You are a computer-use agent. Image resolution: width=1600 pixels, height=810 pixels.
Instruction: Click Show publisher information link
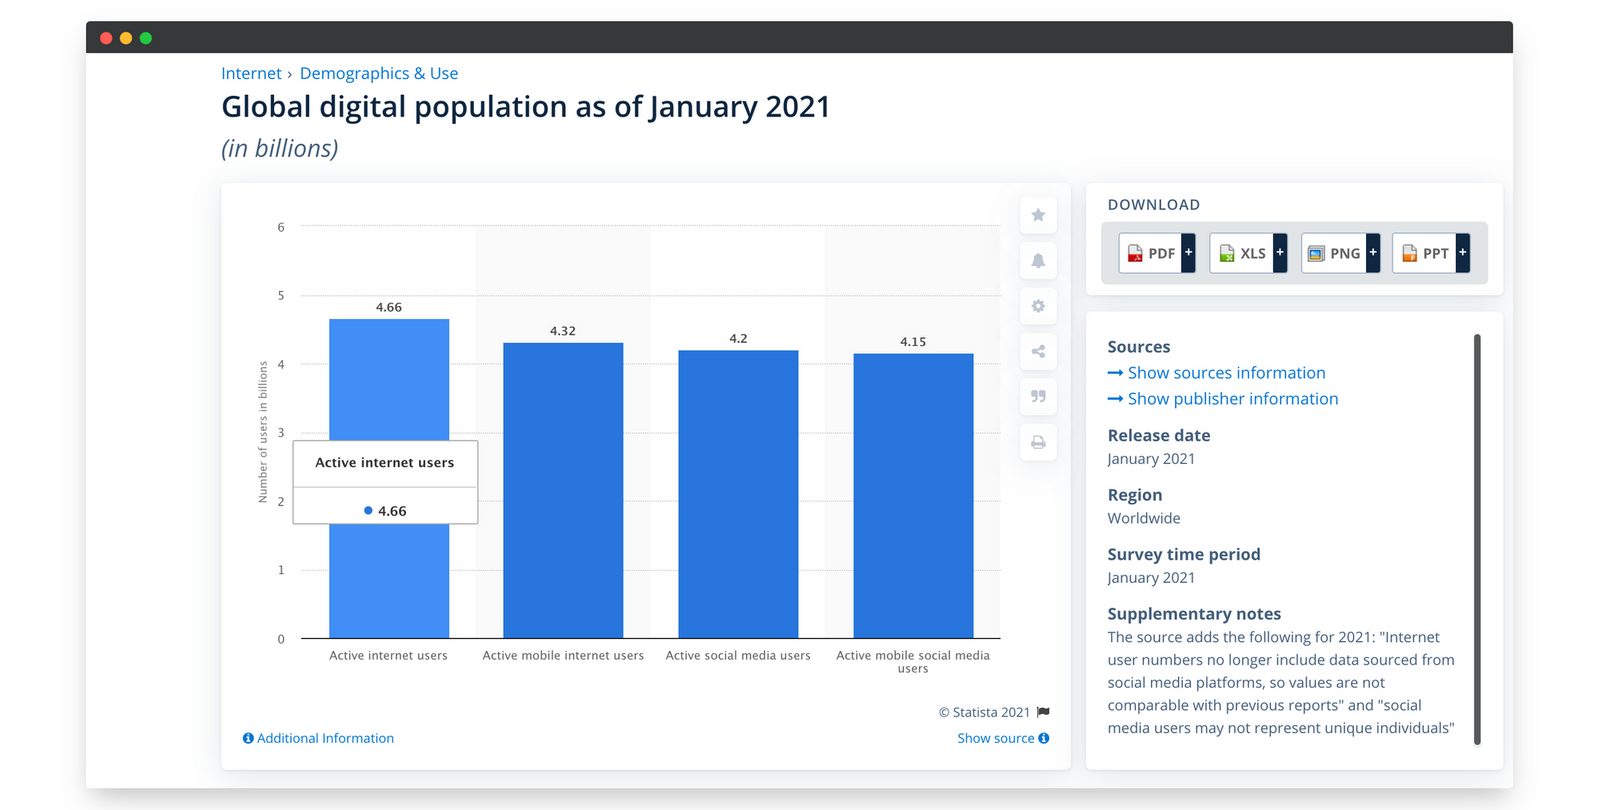(x=1223, y=399)
